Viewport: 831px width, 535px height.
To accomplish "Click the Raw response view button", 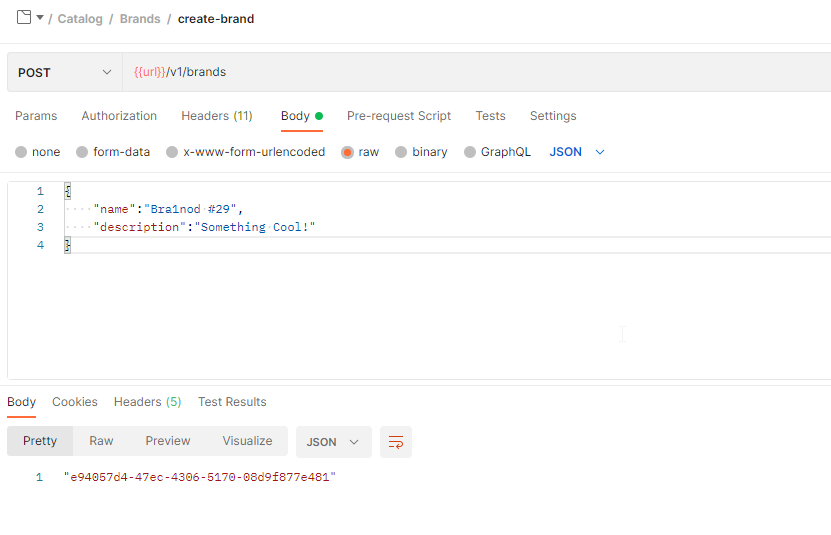I will tap(101, 441).
